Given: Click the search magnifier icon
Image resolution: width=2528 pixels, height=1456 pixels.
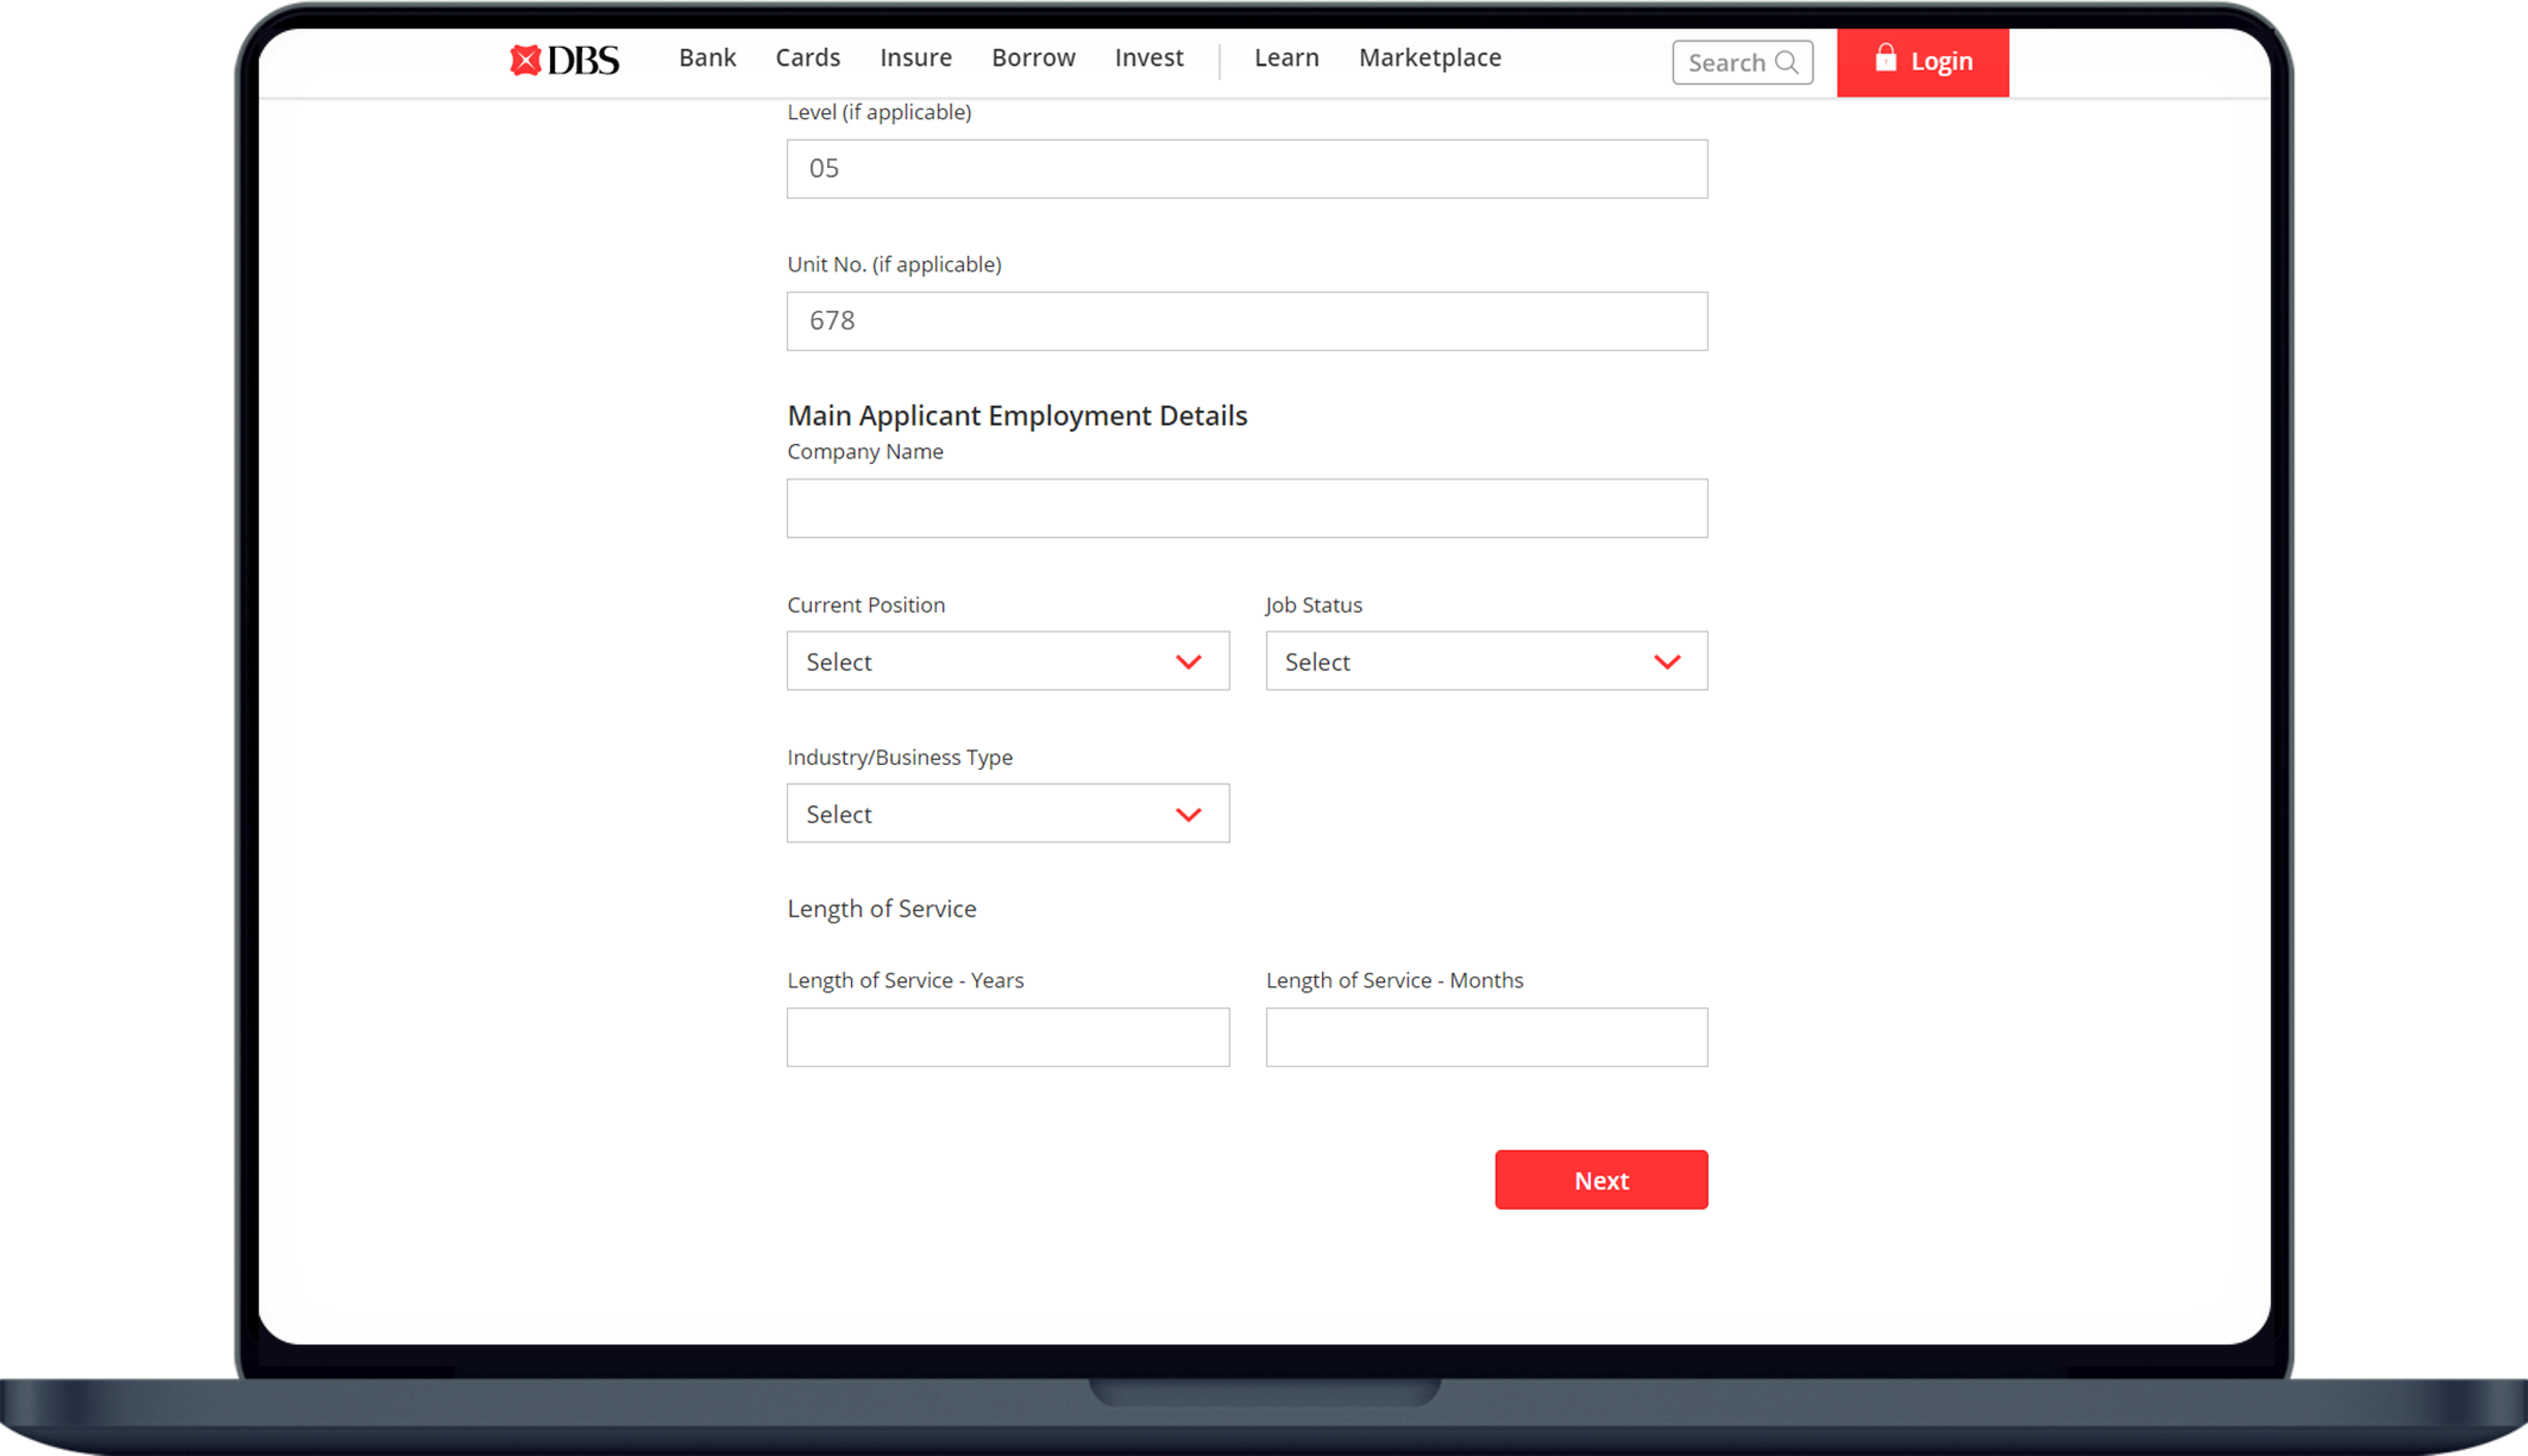Looking at the screenshot, I should tap(1786, 62).
